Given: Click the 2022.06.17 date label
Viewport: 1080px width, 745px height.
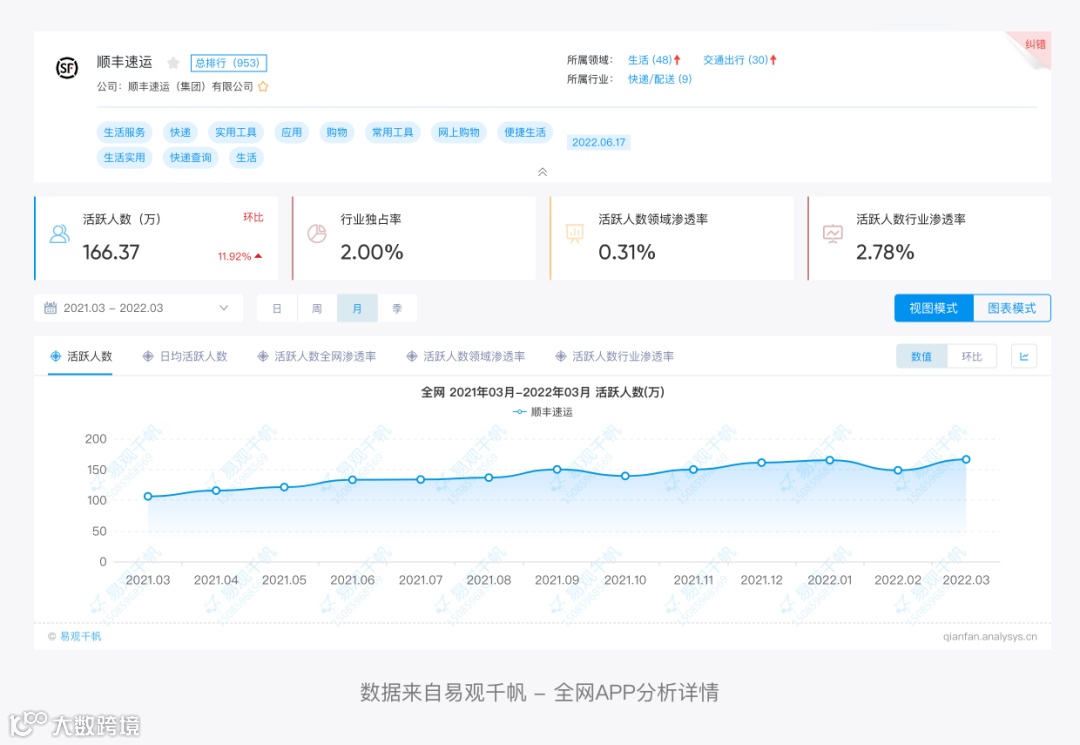Looking at the screenshot, I should tap(599, 143).
